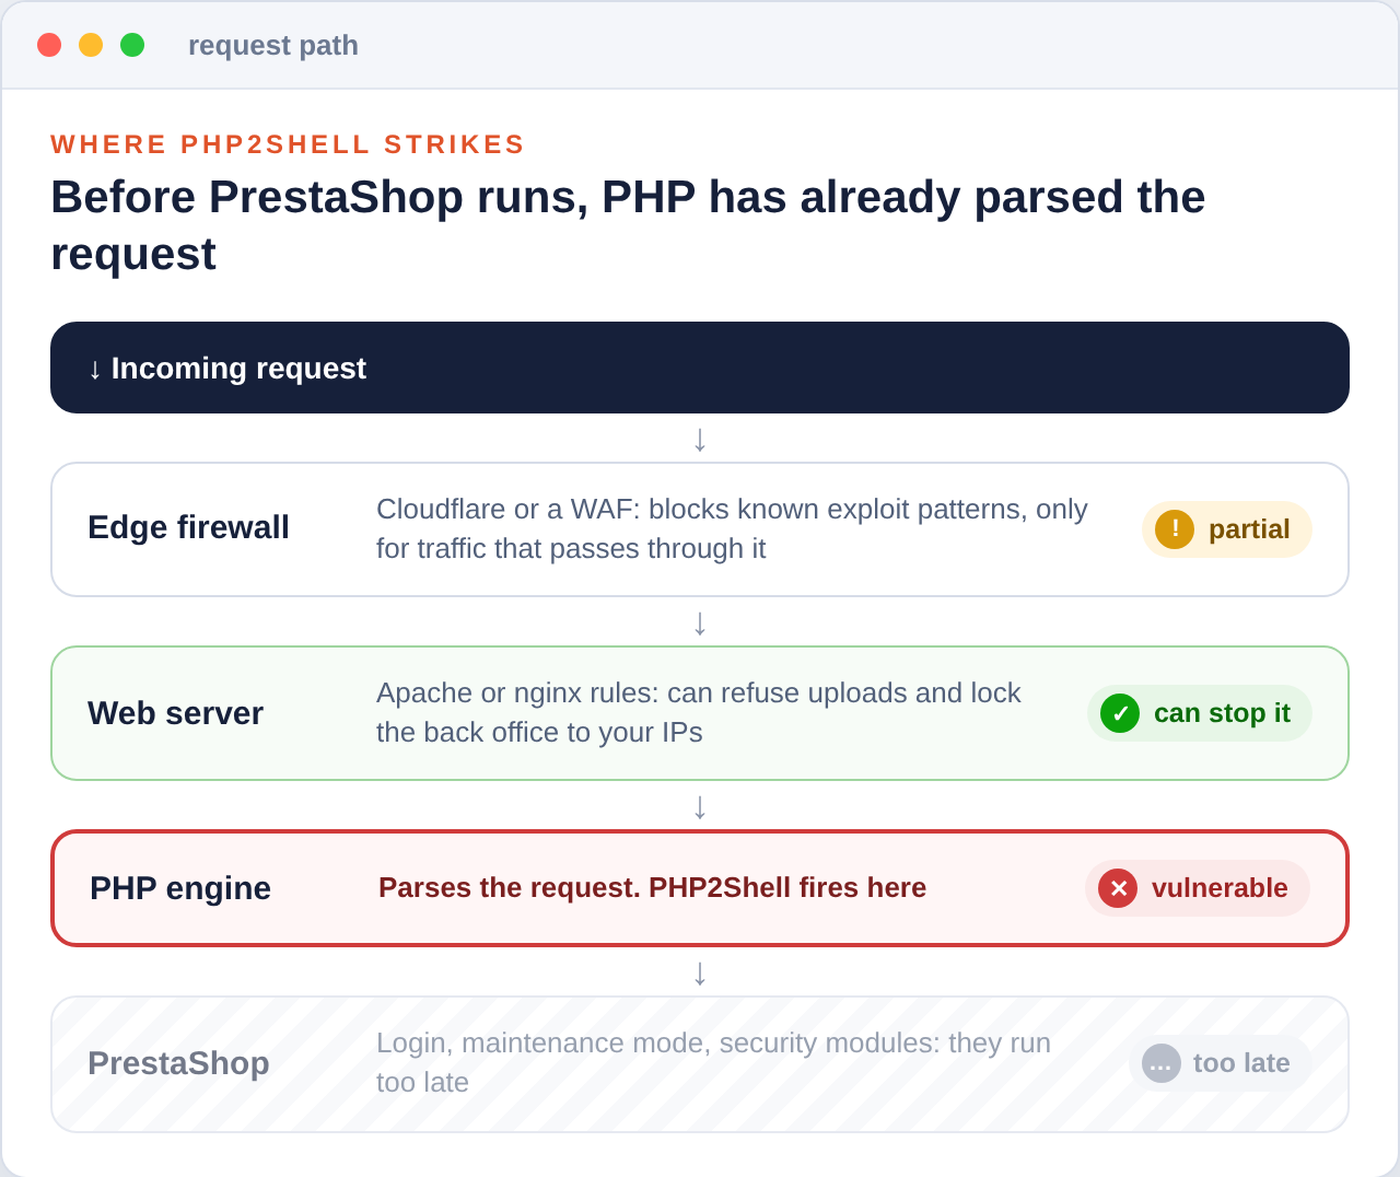Click the "request path" window title

click(273, 45)
